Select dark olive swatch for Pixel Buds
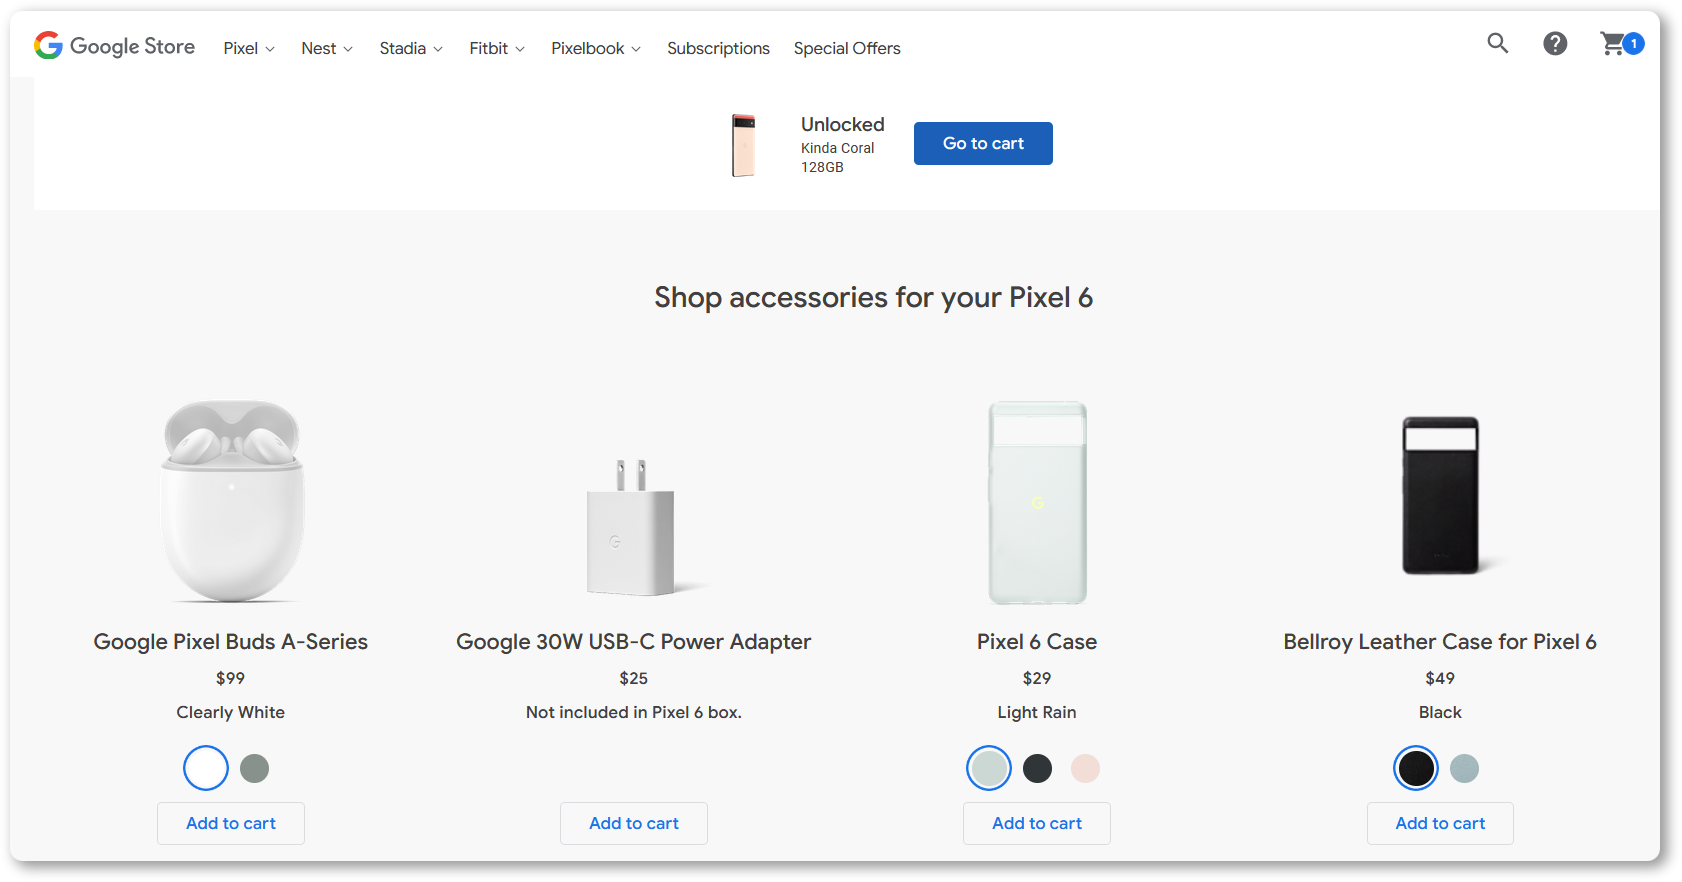The image size is (1682, 882). [255, 768]
